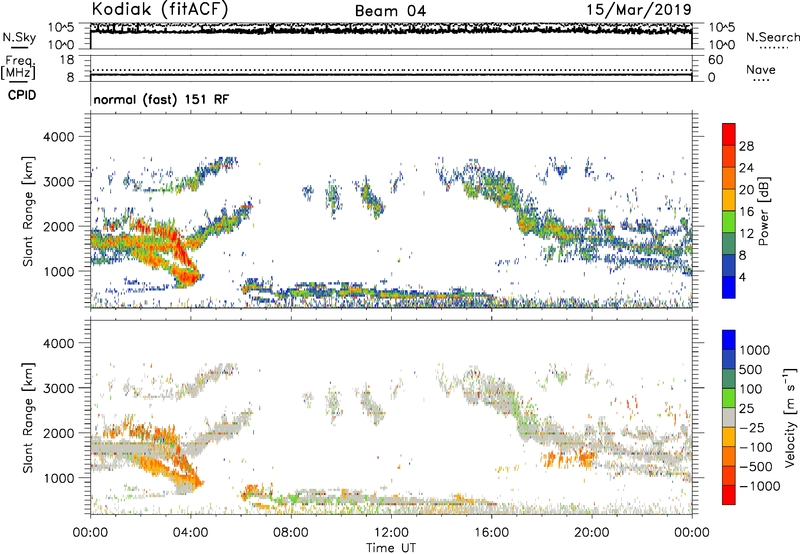Screen dimensions: 800x554
Task: Select the date "15/Mar/2019"
Action: tap(639, 10)
